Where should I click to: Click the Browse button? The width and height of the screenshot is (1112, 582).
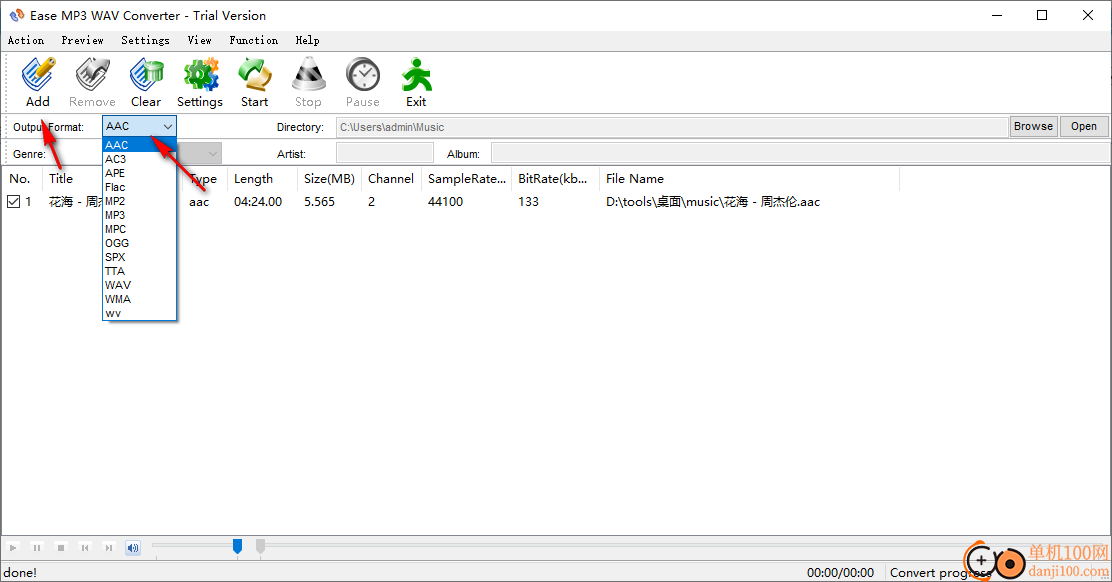click(x=1033, y=126)
